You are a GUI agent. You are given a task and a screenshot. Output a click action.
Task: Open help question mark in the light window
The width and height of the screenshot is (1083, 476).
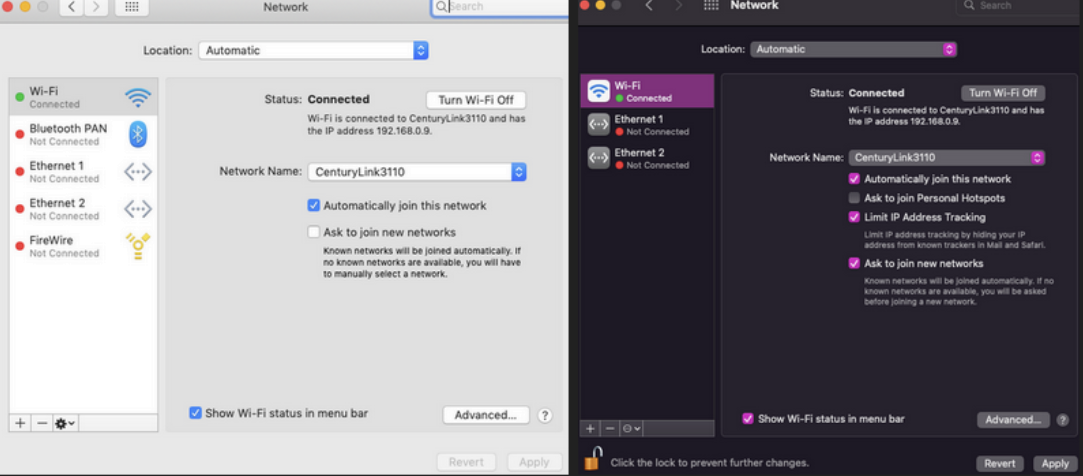545,415
